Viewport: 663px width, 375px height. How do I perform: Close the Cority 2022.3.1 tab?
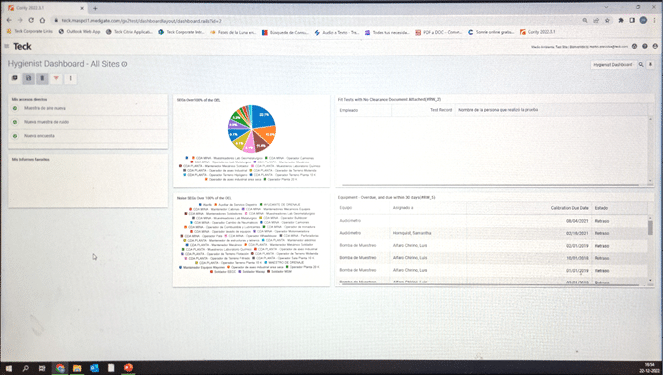[82, 8]
